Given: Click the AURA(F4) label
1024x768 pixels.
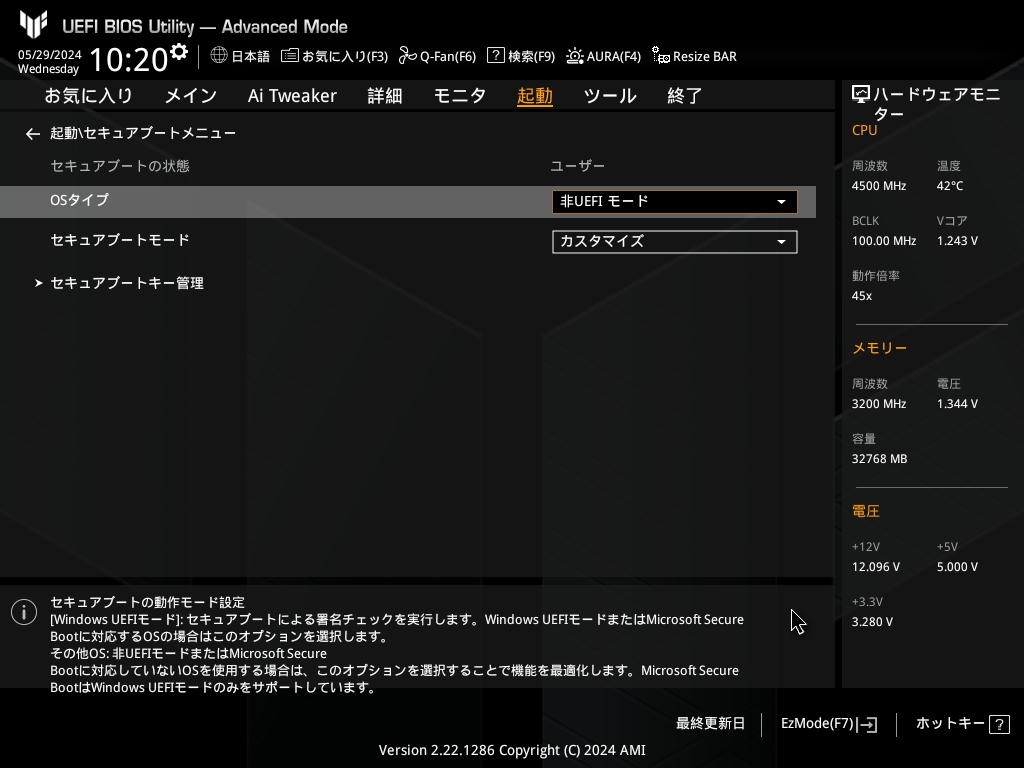Looking at the screenshot, I should coord(614,56).
